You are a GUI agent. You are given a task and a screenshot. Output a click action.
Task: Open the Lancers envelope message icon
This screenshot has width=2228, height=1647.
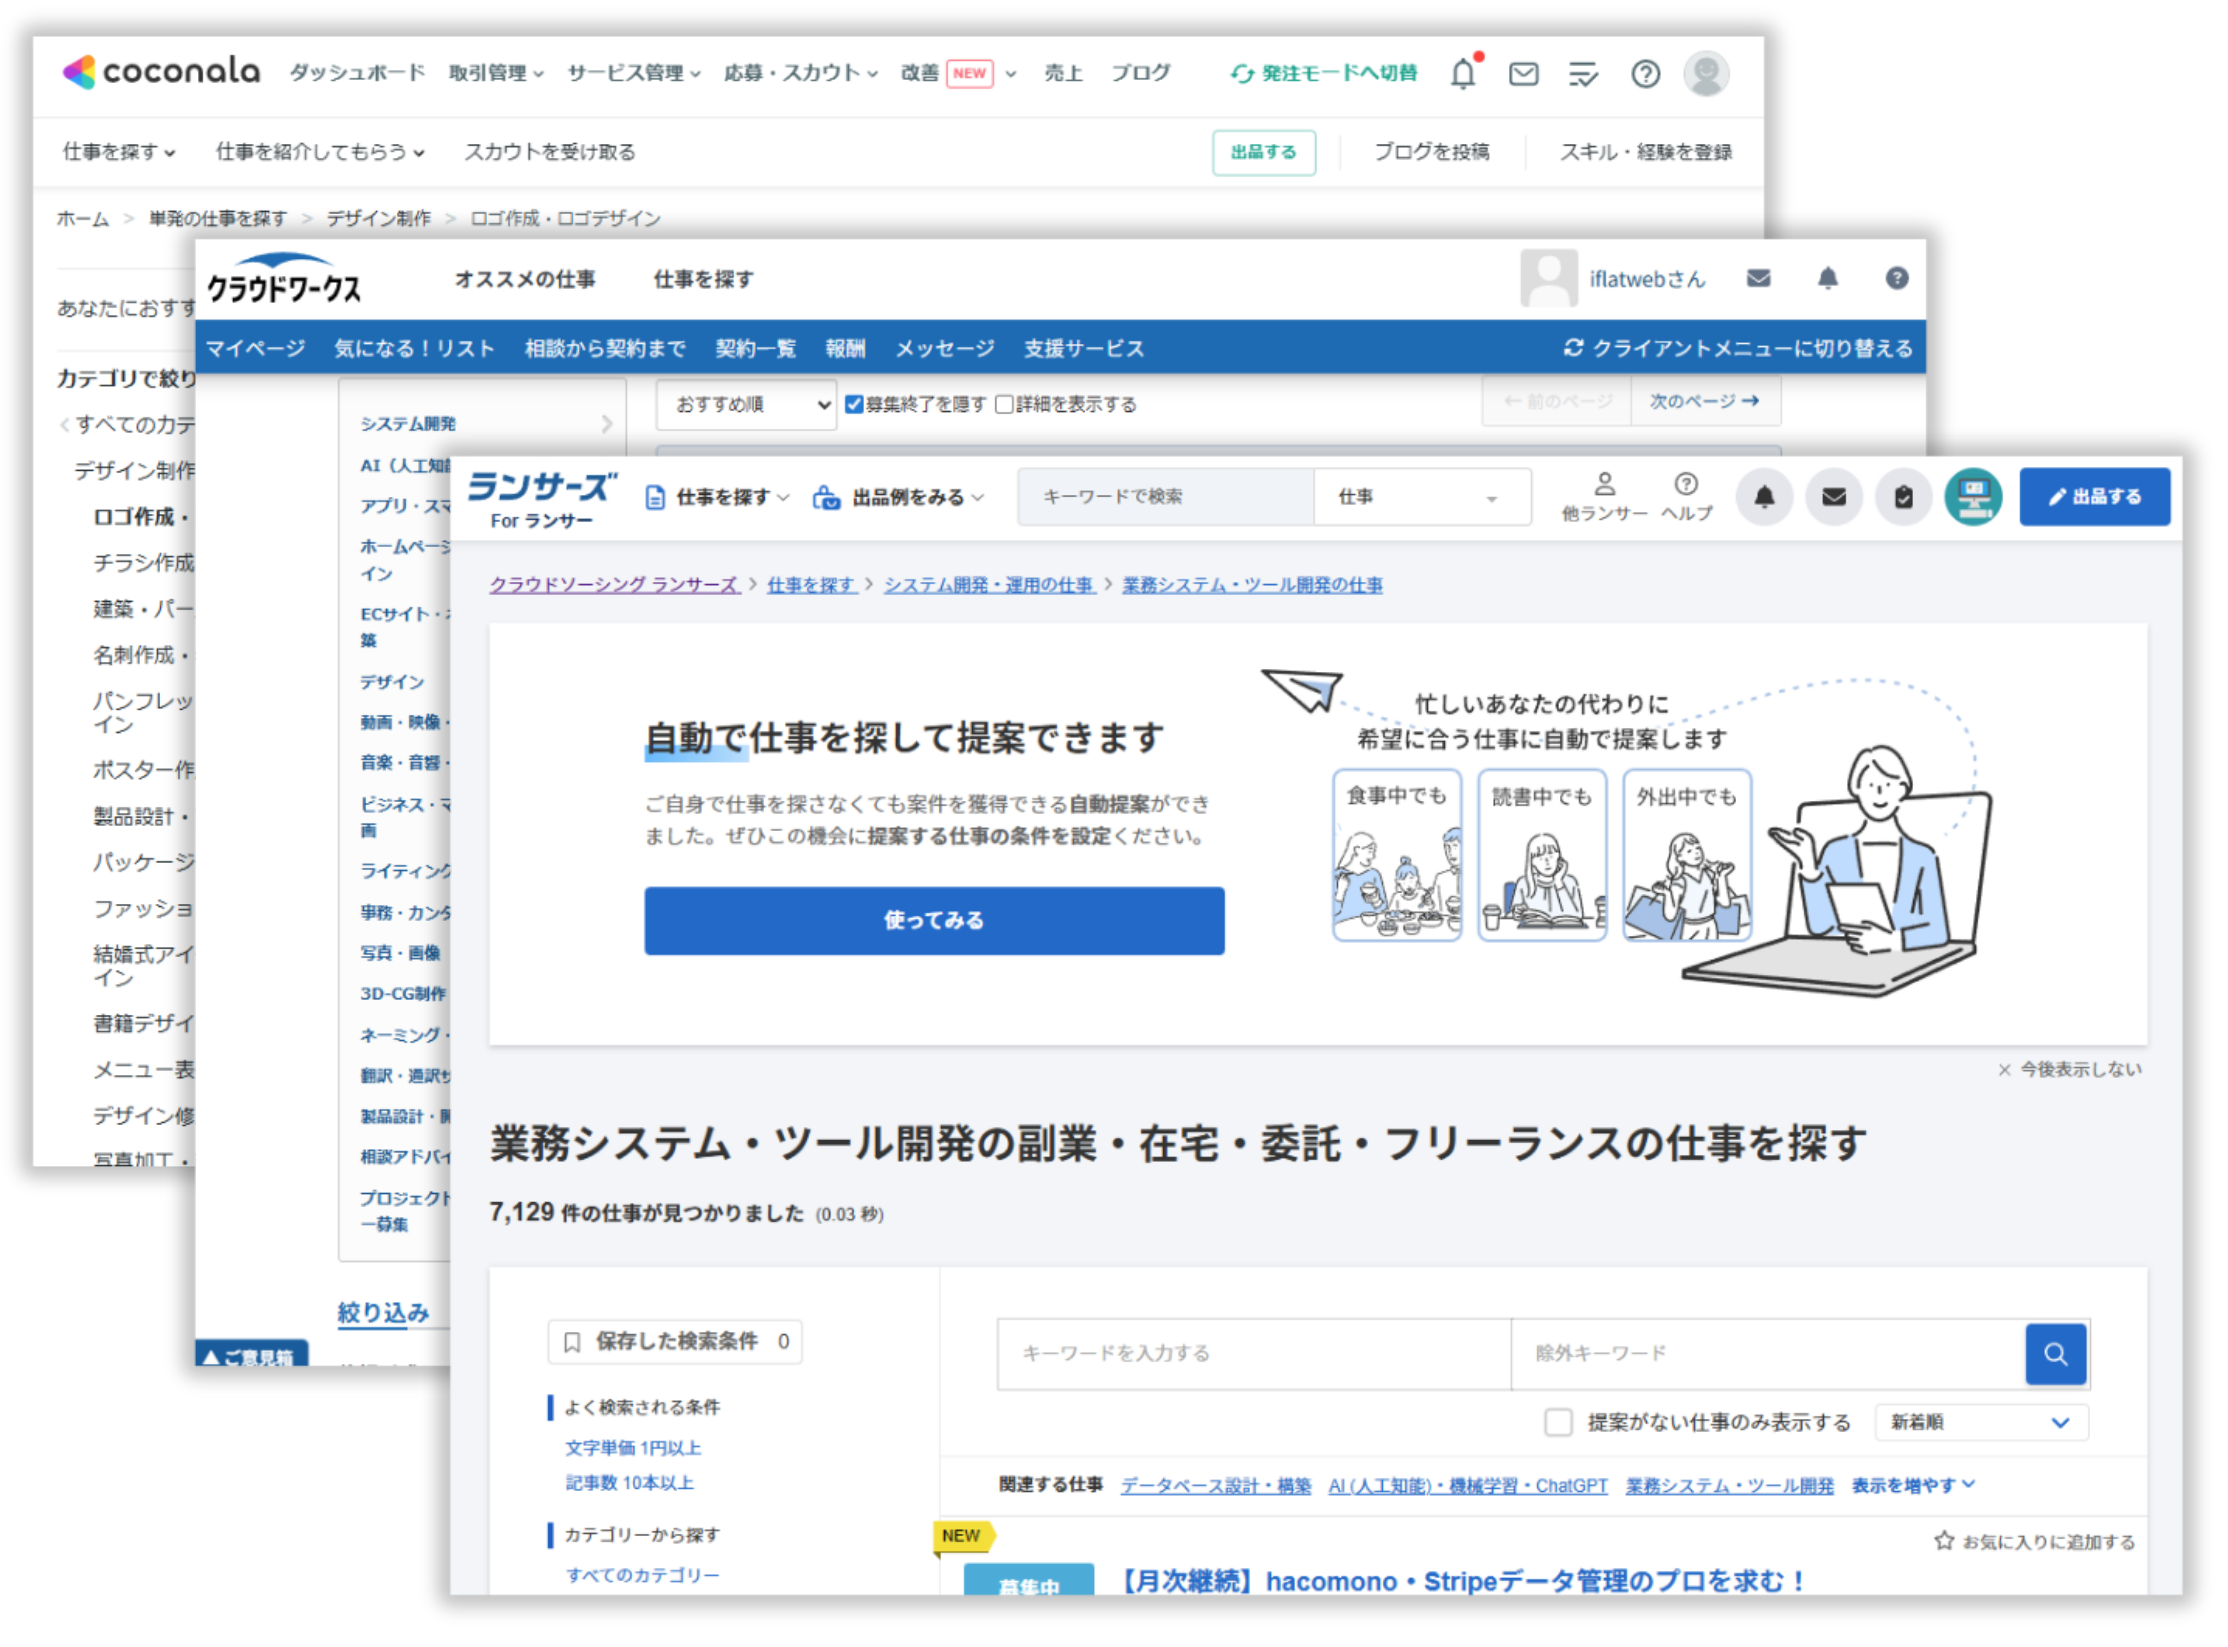click(x=1834, y=497)
